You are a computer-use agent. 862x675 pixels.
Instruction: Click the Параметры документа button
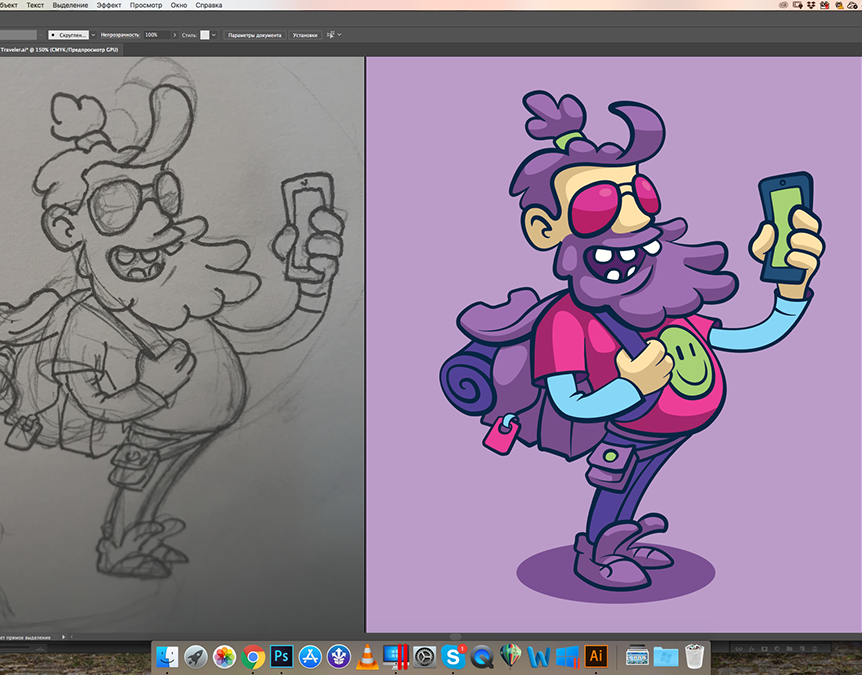tap(255, 35)
